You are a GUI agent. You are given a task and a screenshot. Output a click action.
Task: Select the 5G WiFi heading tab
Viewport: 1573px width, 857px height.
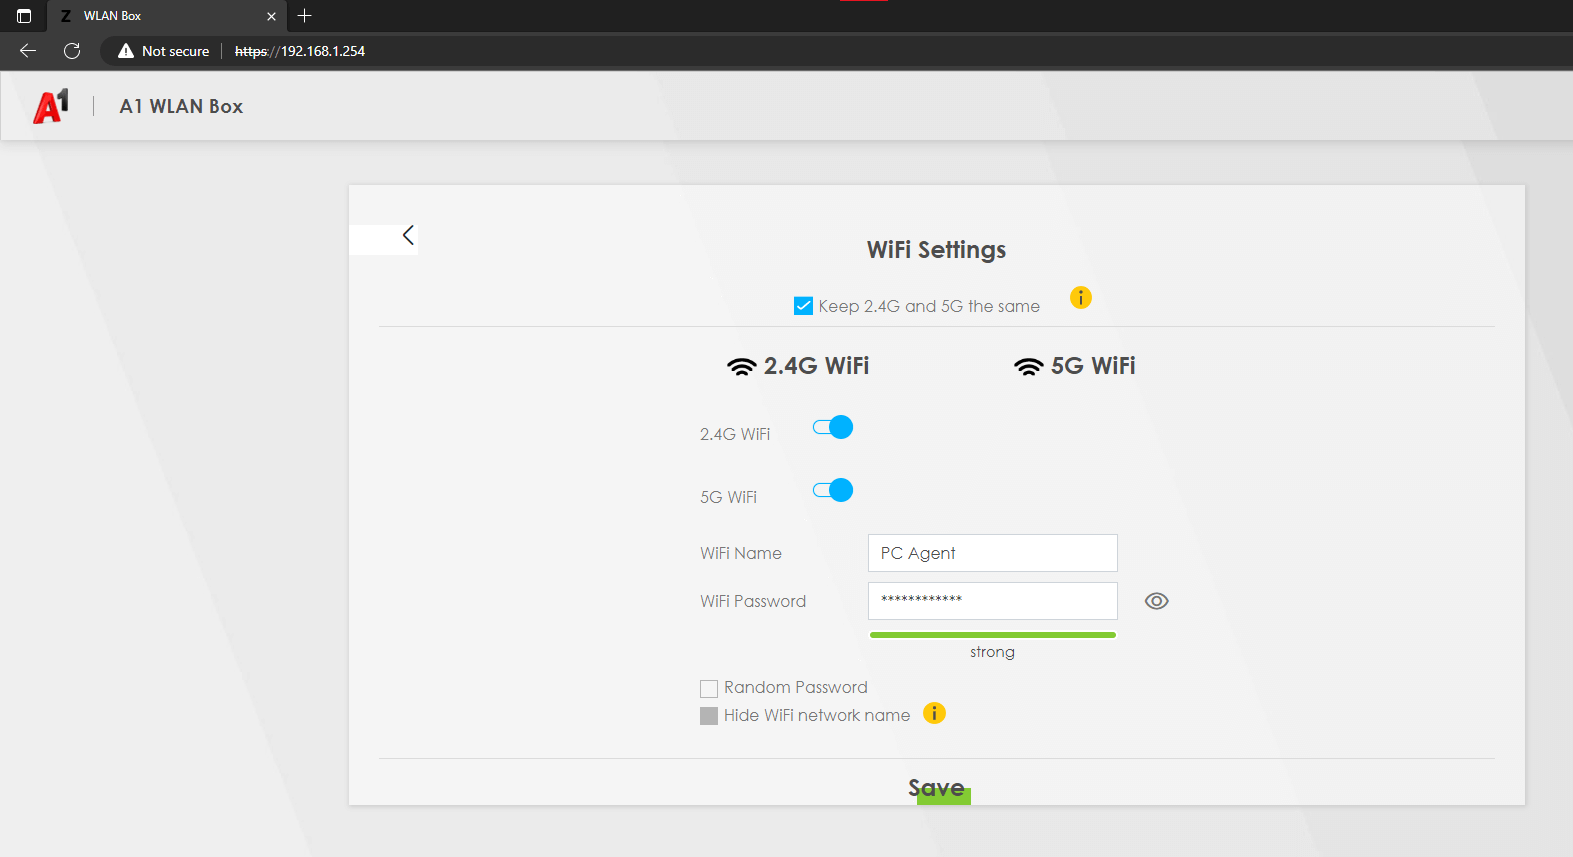click(1075, 366)
